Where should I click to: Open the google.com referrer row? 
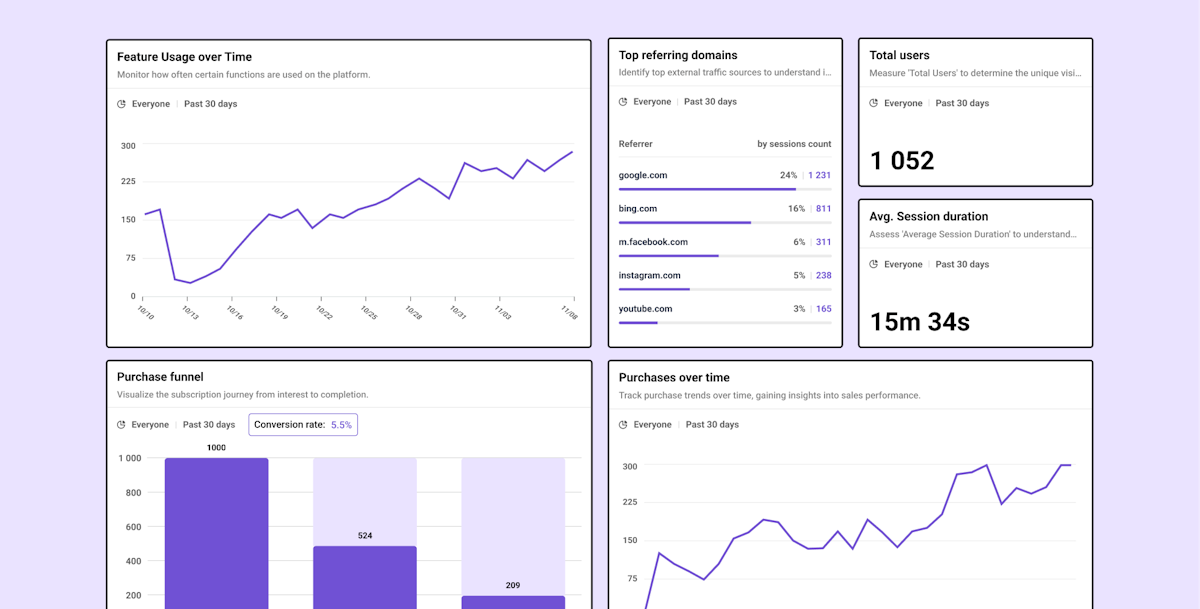[643, 175]
